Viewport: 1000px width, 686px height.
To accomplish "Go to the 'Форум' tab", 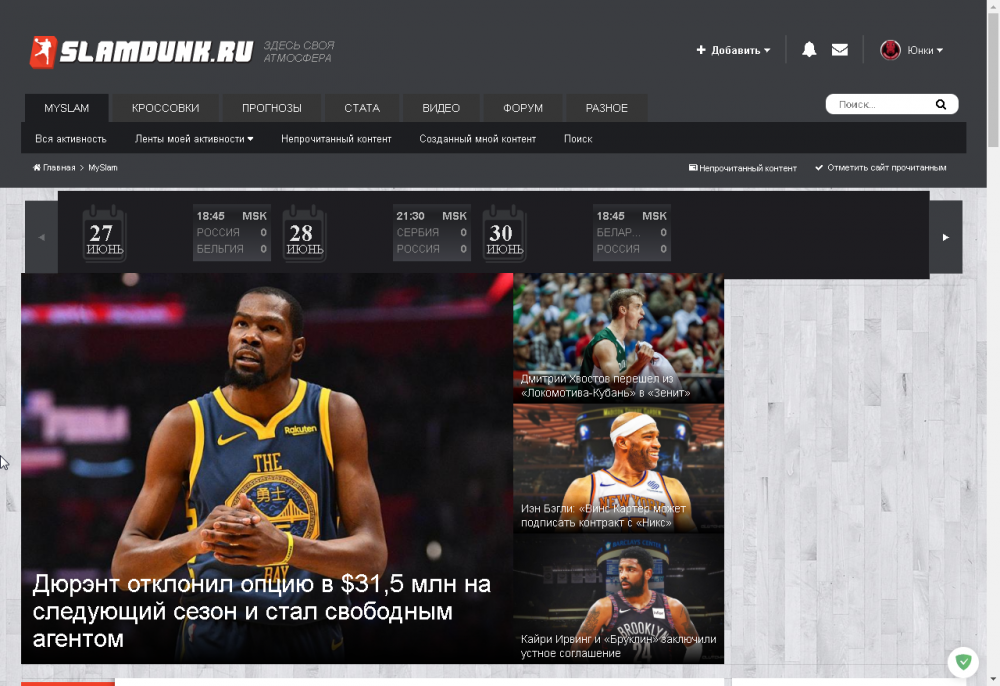I will [x=523, y=108].
